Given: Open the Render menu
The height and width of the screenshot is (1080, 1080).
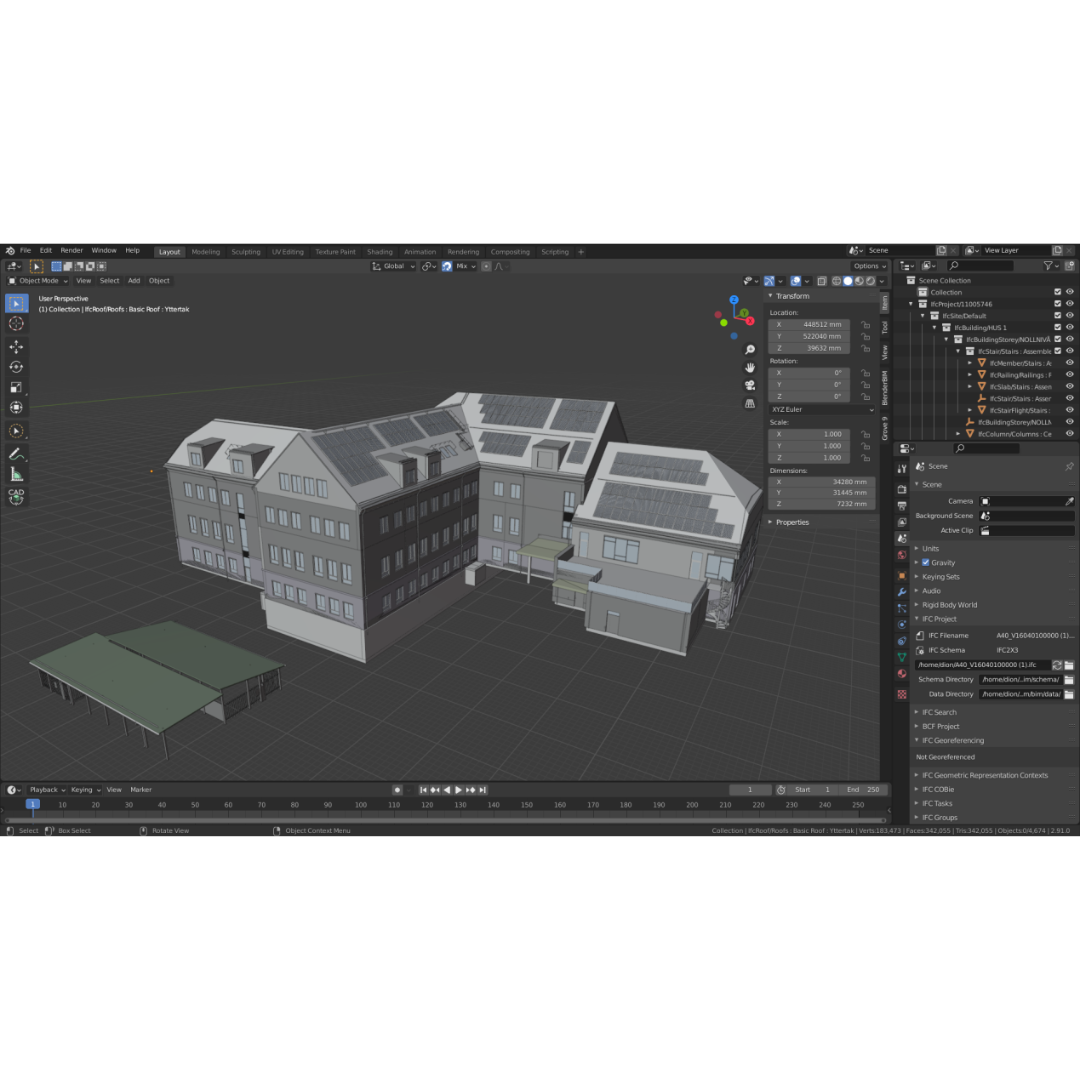Looking at the screenshot, I should pos(72,251).
